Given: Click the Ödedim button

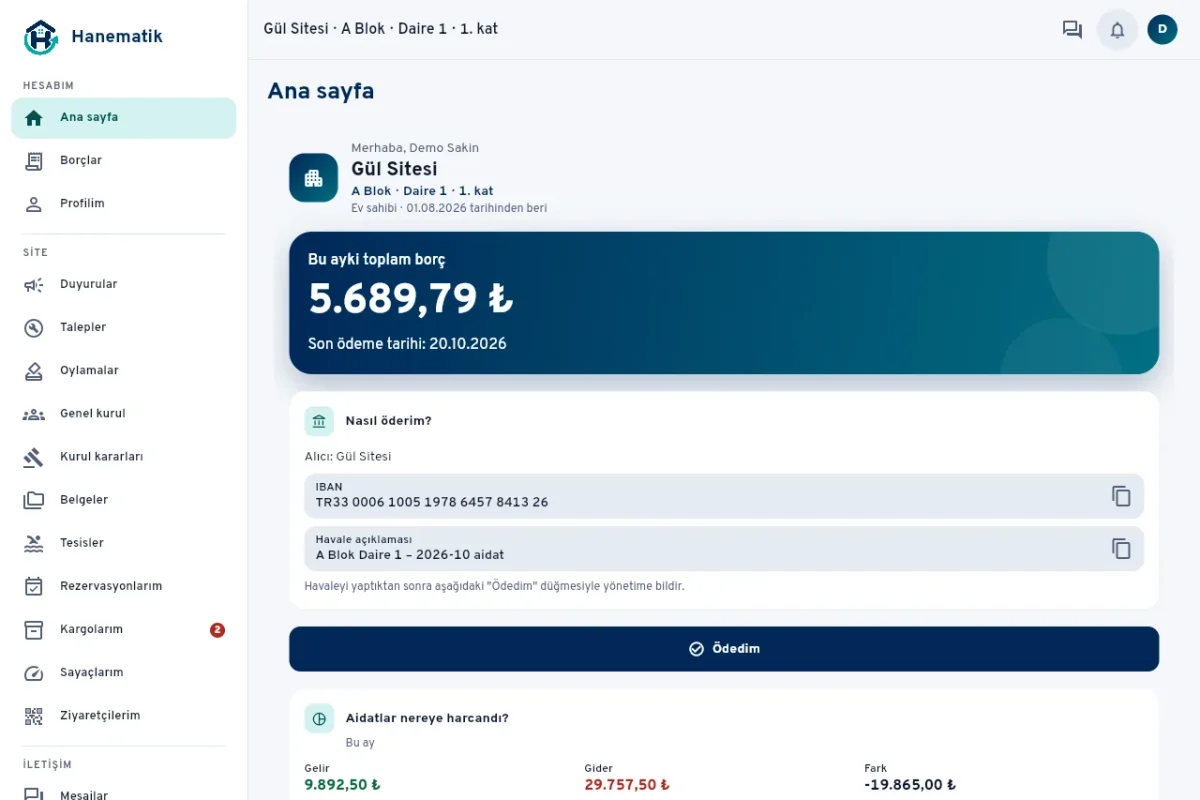Looking at the screenshot, I should 724,649.
